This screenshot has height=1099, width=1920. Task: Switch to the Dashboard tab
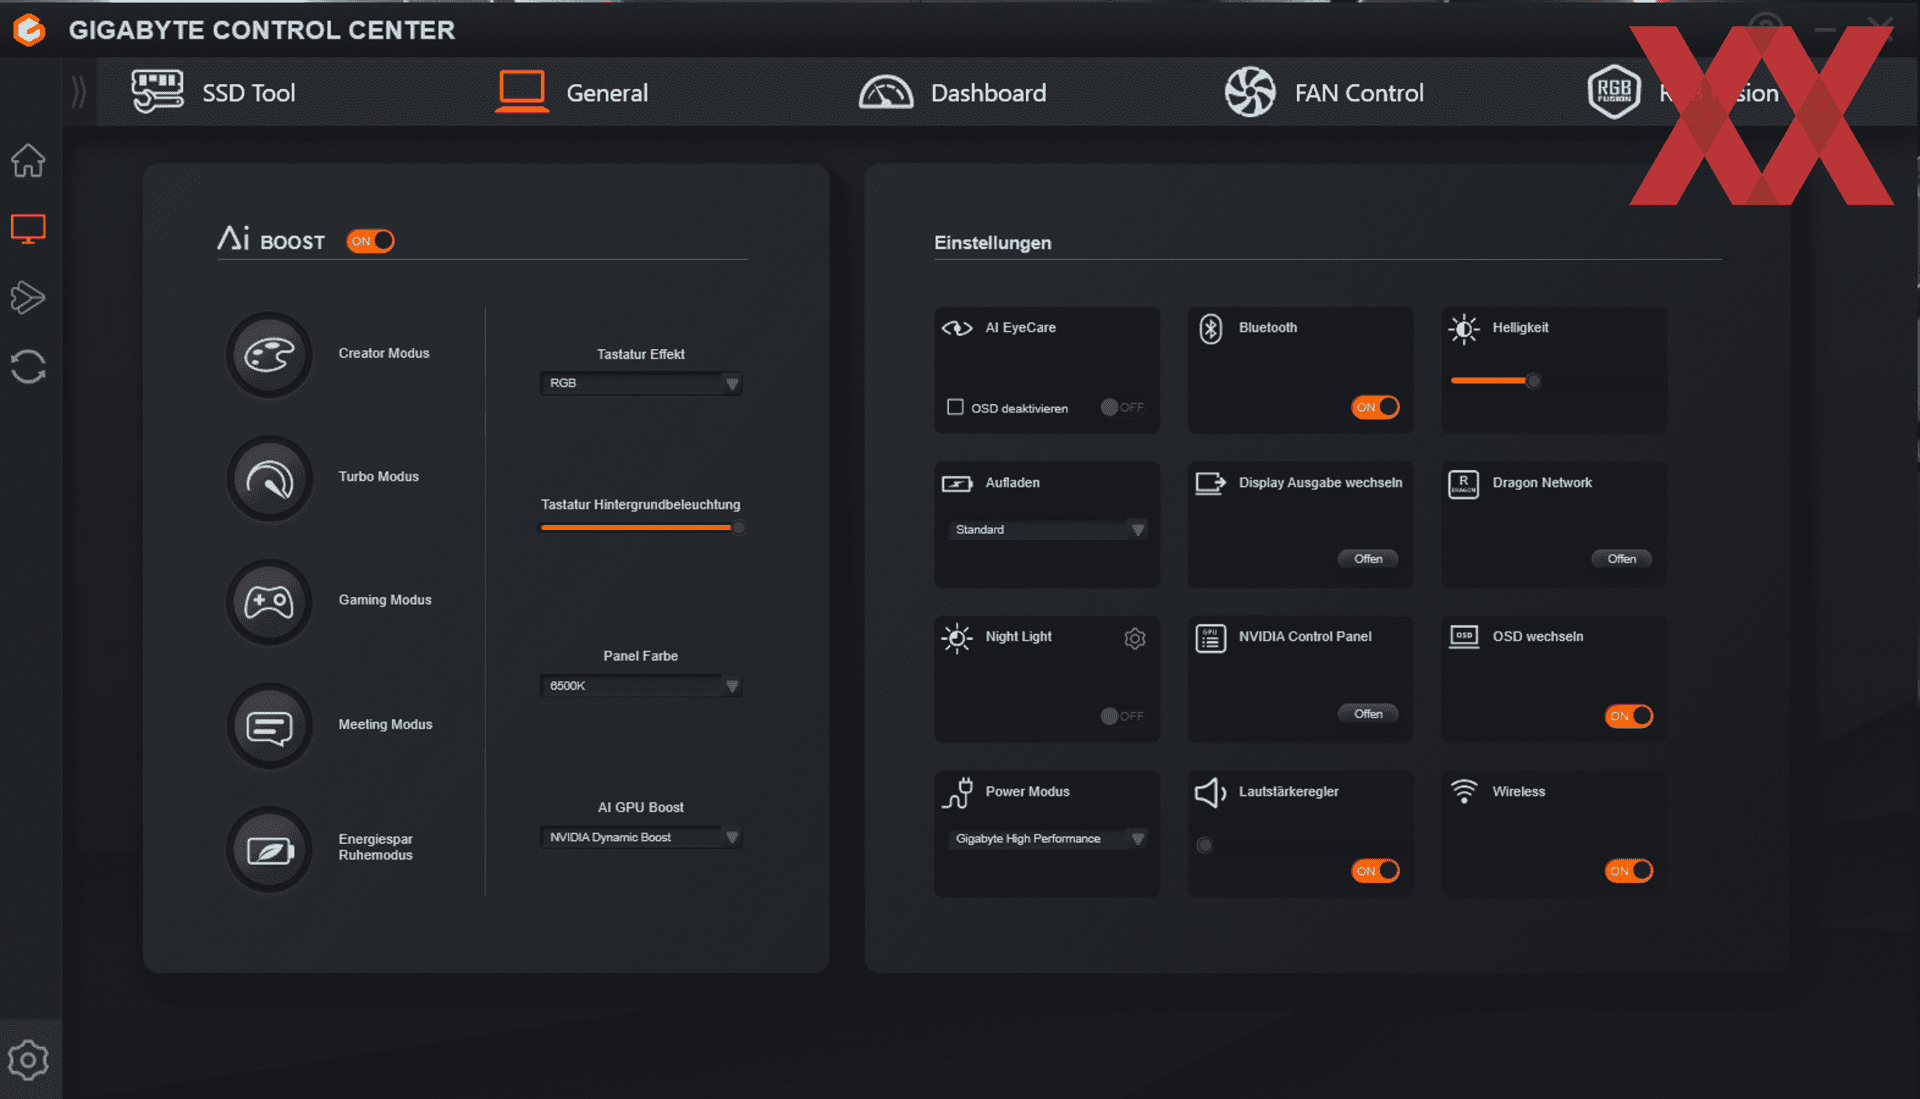click(x=952, y=92)
